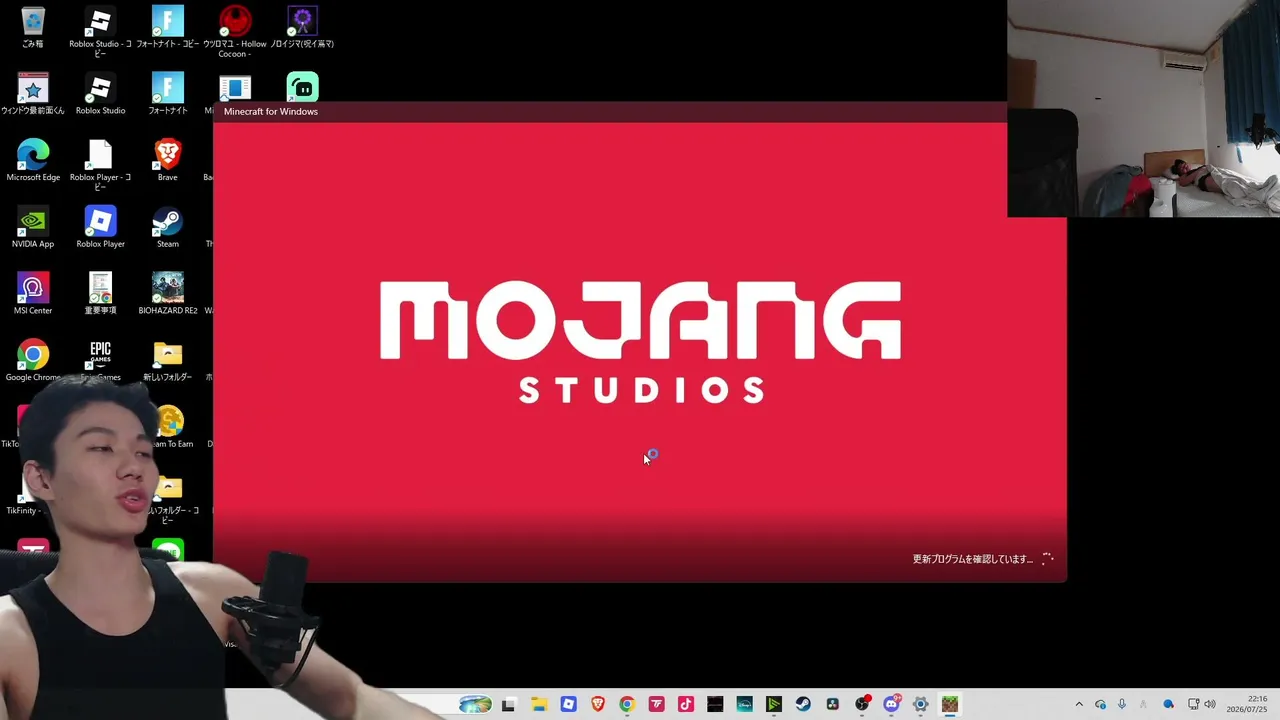The height and width of the screenshot is (720, 1280).
Task: Open the volume control in system tray
Action: click(1210, 704)
